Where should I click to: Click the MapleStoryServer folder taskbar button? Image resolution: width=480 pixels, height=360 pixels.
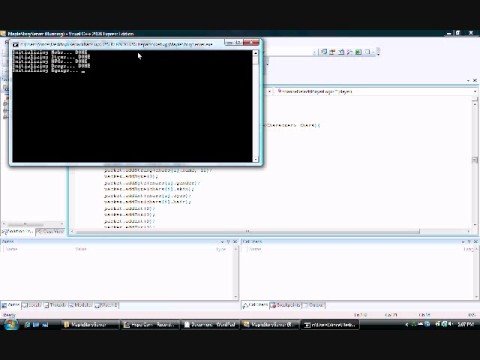click(x=90, y=325)
